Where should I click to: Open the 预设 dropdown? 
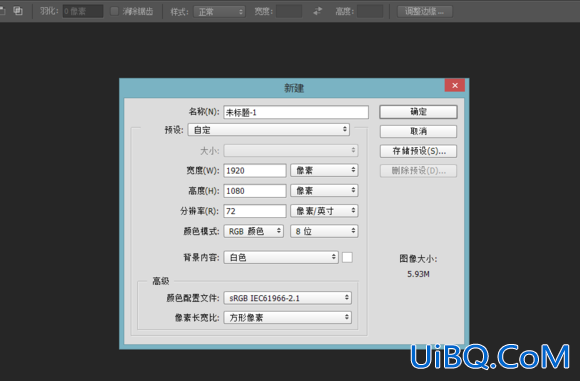click(x=269, y=130)
